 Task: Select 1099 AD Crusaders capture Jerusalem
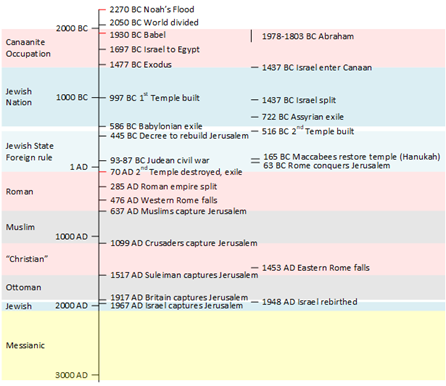pyautogui.click(x=184, y=243)
